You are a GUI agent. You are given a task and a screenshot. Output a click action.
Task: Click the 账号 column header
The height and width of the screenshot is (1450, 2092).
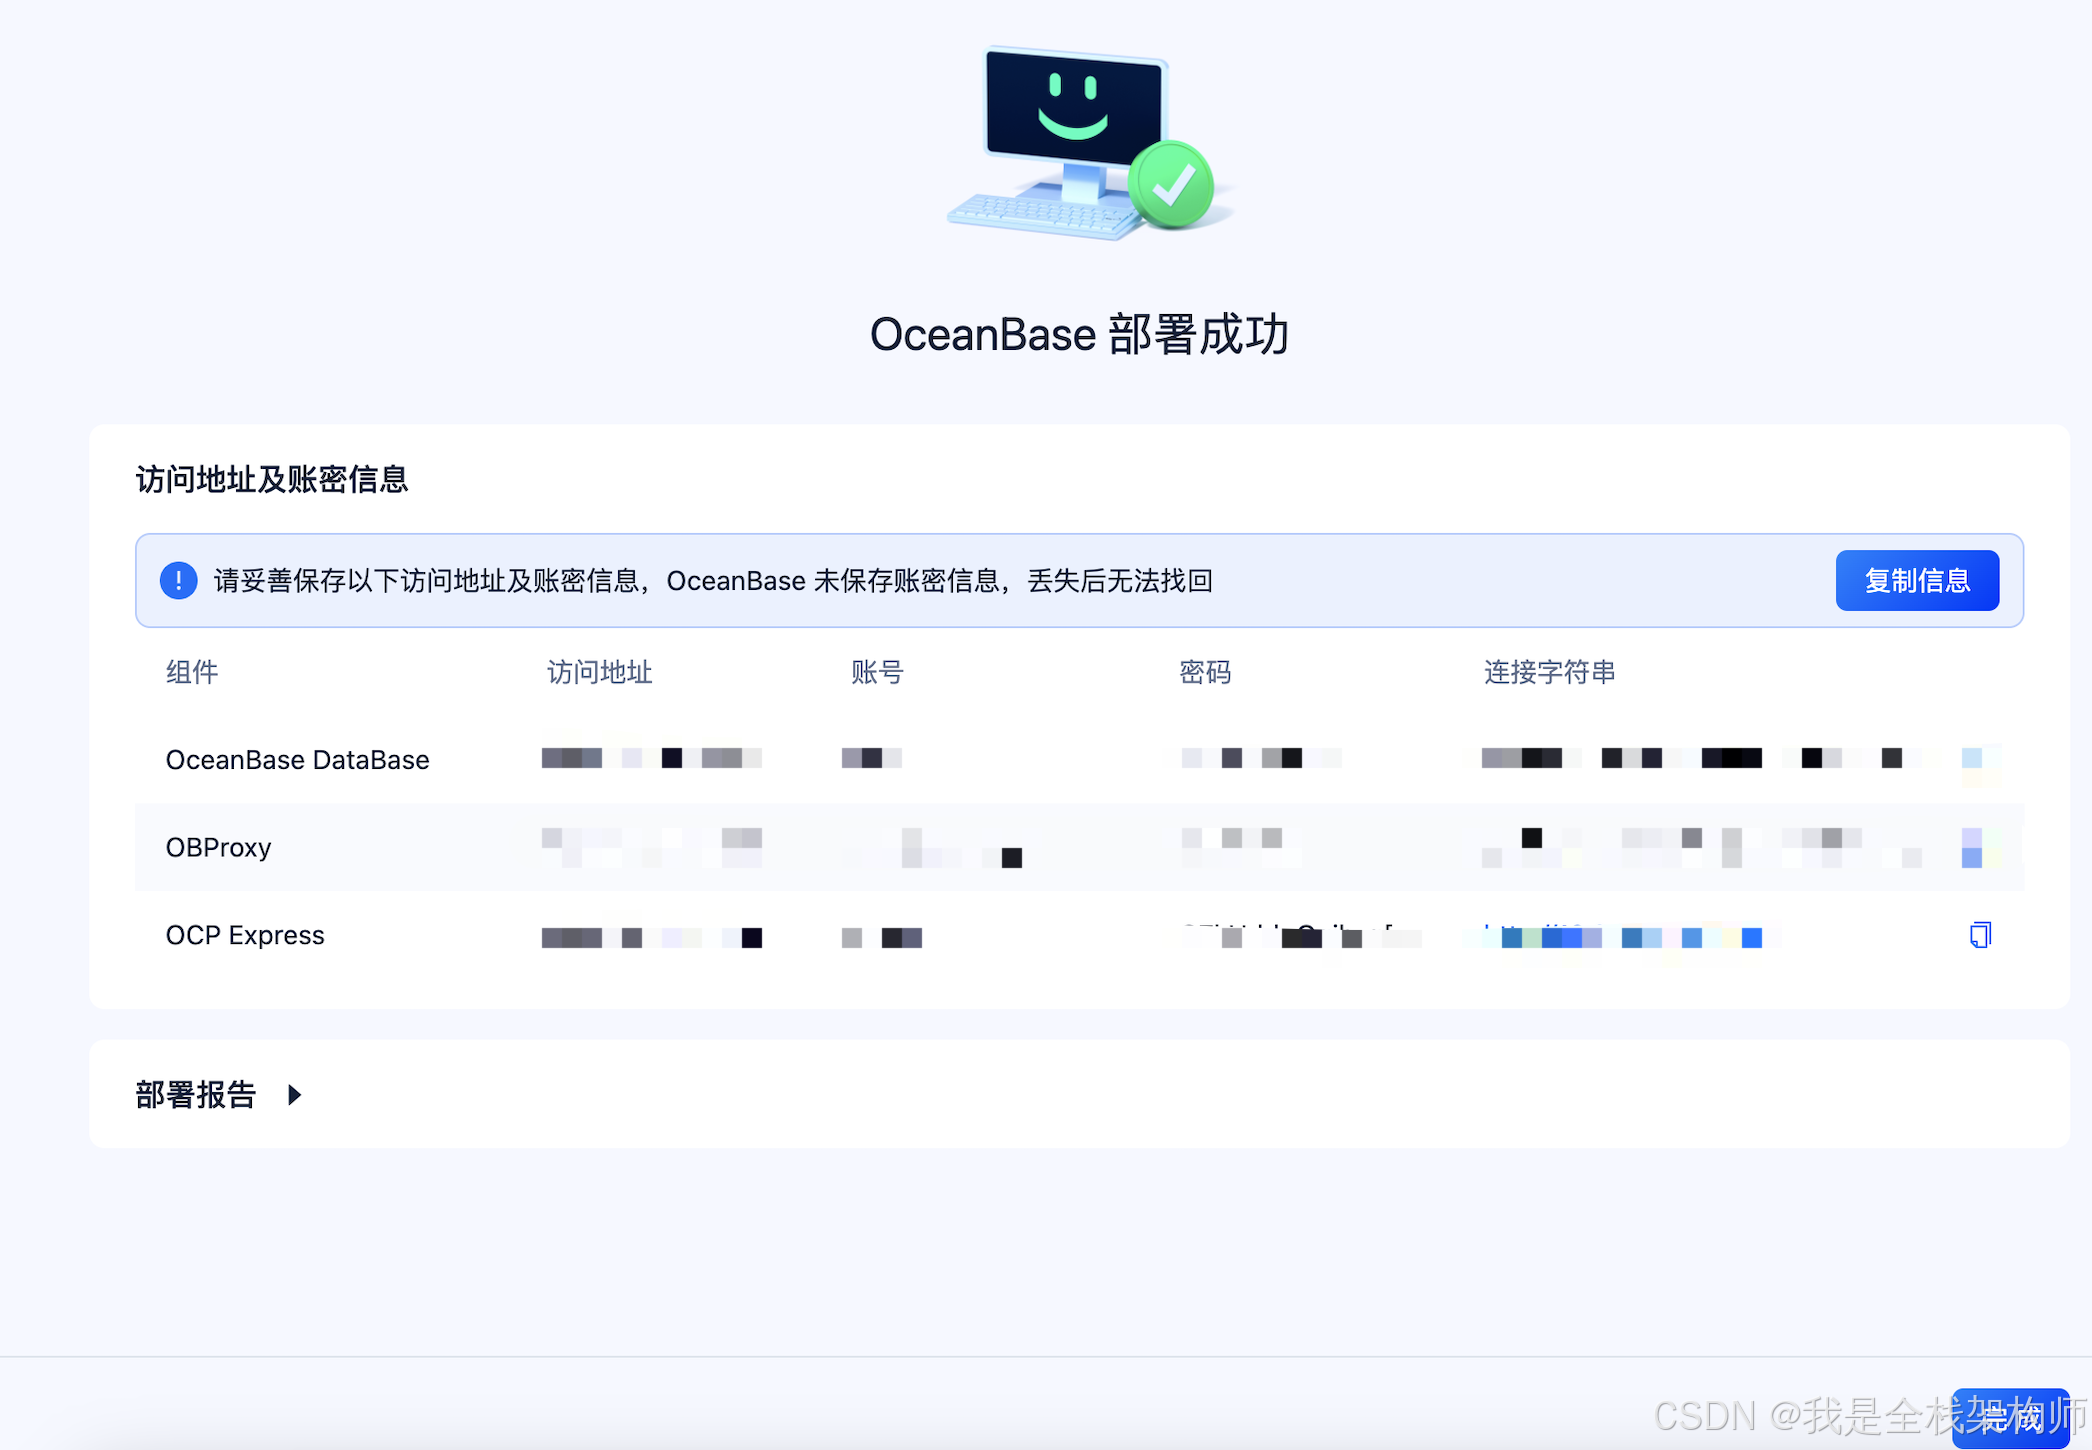click(877, 672)
